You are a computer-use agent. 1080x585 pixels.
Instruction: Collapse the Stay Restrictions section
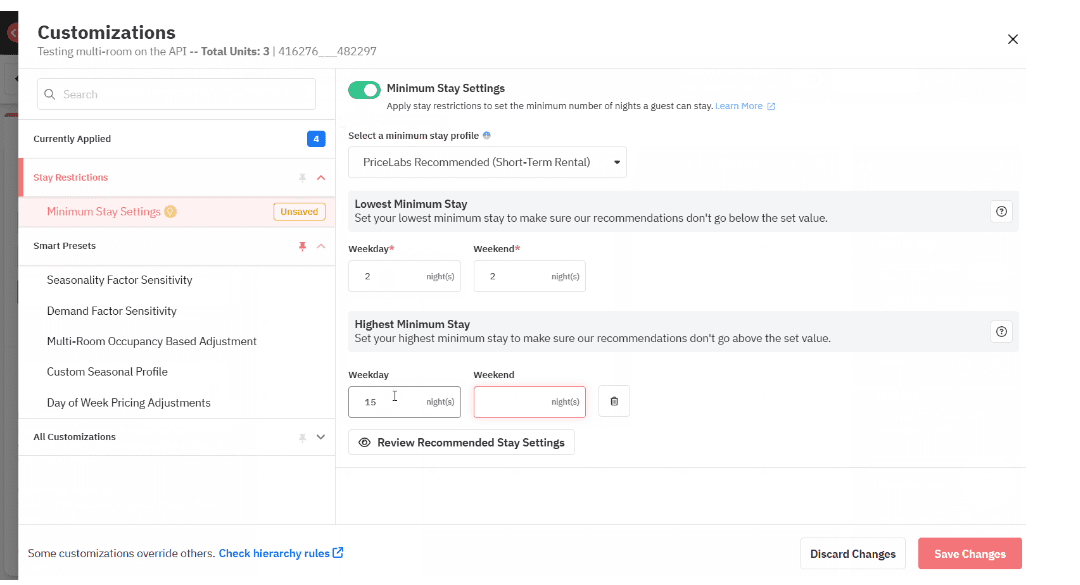point(321,178)
